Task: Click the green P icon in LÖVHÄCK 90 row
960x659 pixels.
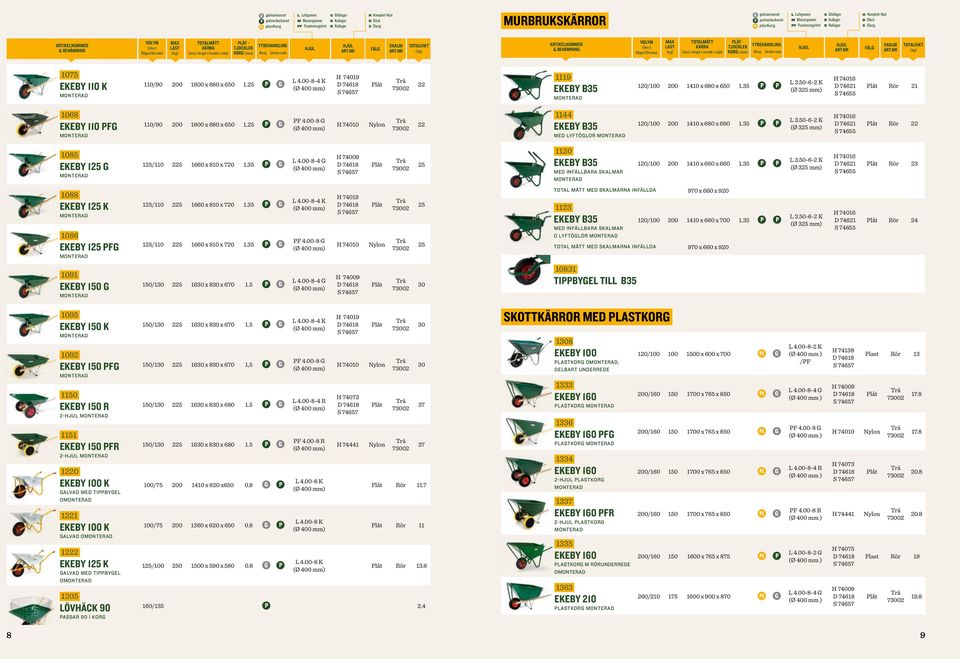Action: 266,606
